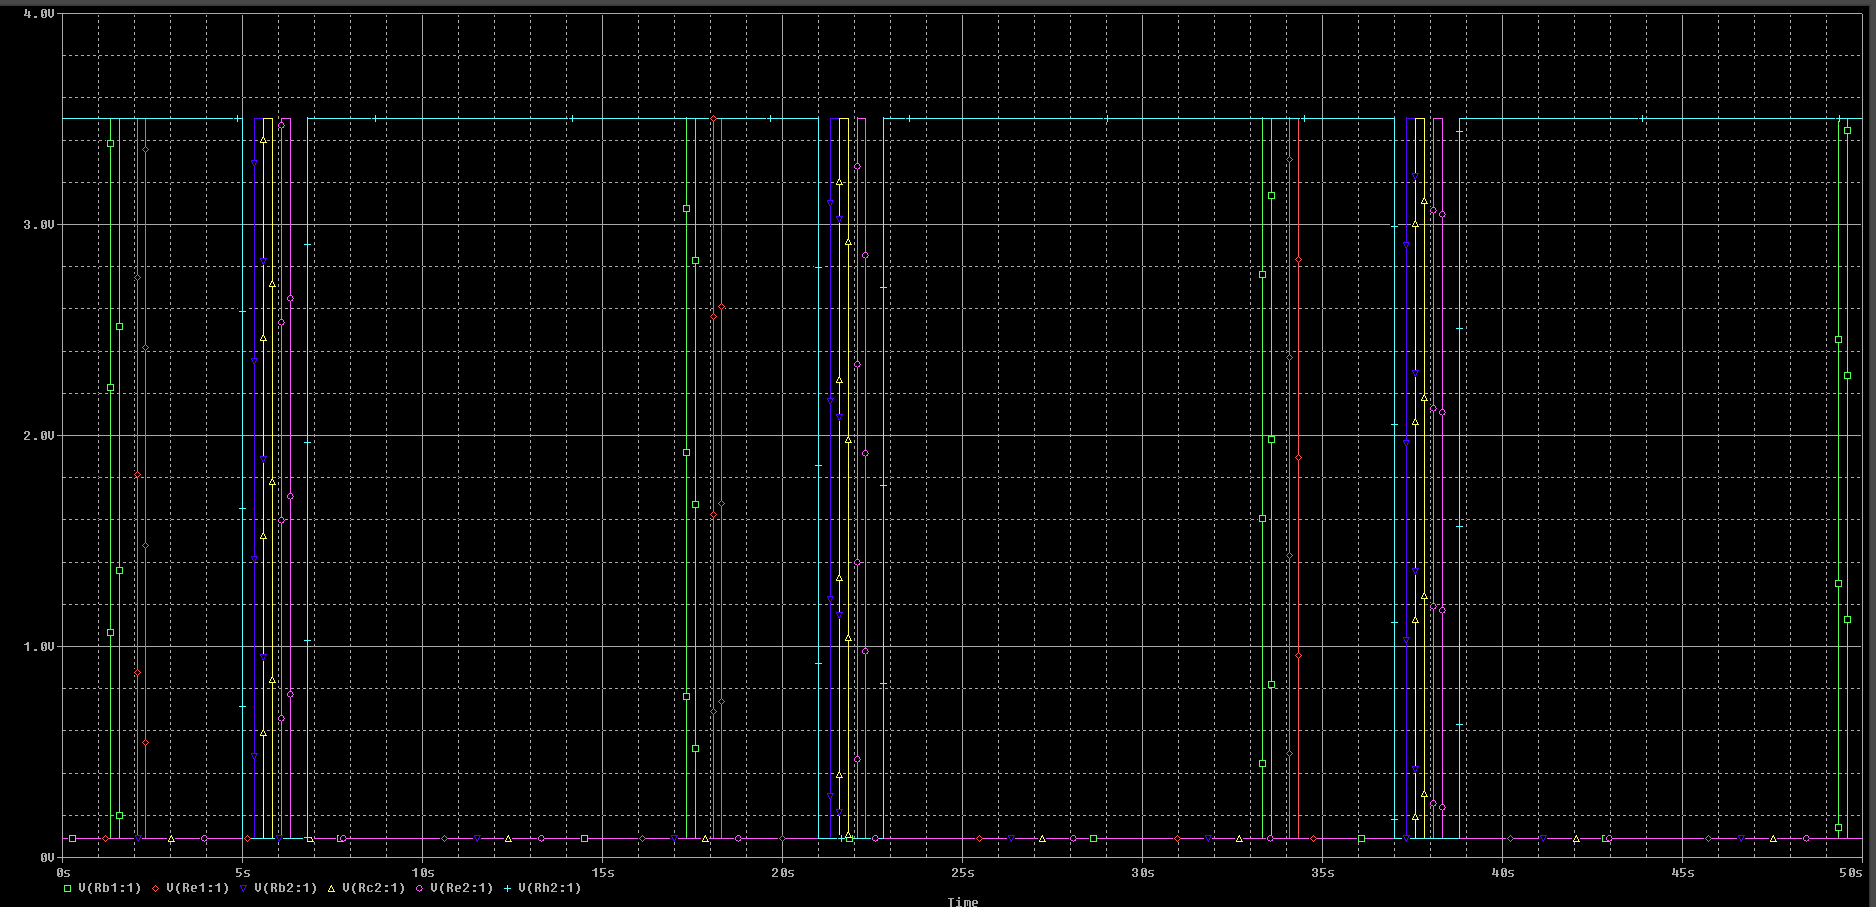
Task: Click the red diamond symbol for V(Re1:1)
Action: 156,888
